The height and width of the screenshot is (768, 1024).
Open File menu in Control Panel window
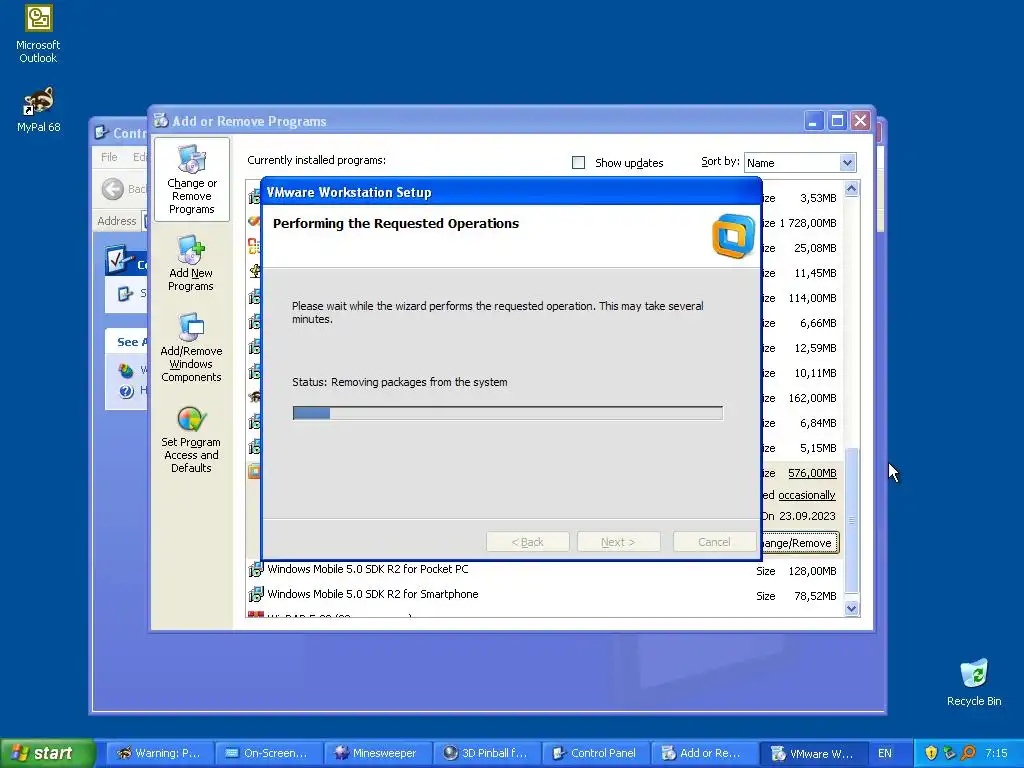click(109, 157)
